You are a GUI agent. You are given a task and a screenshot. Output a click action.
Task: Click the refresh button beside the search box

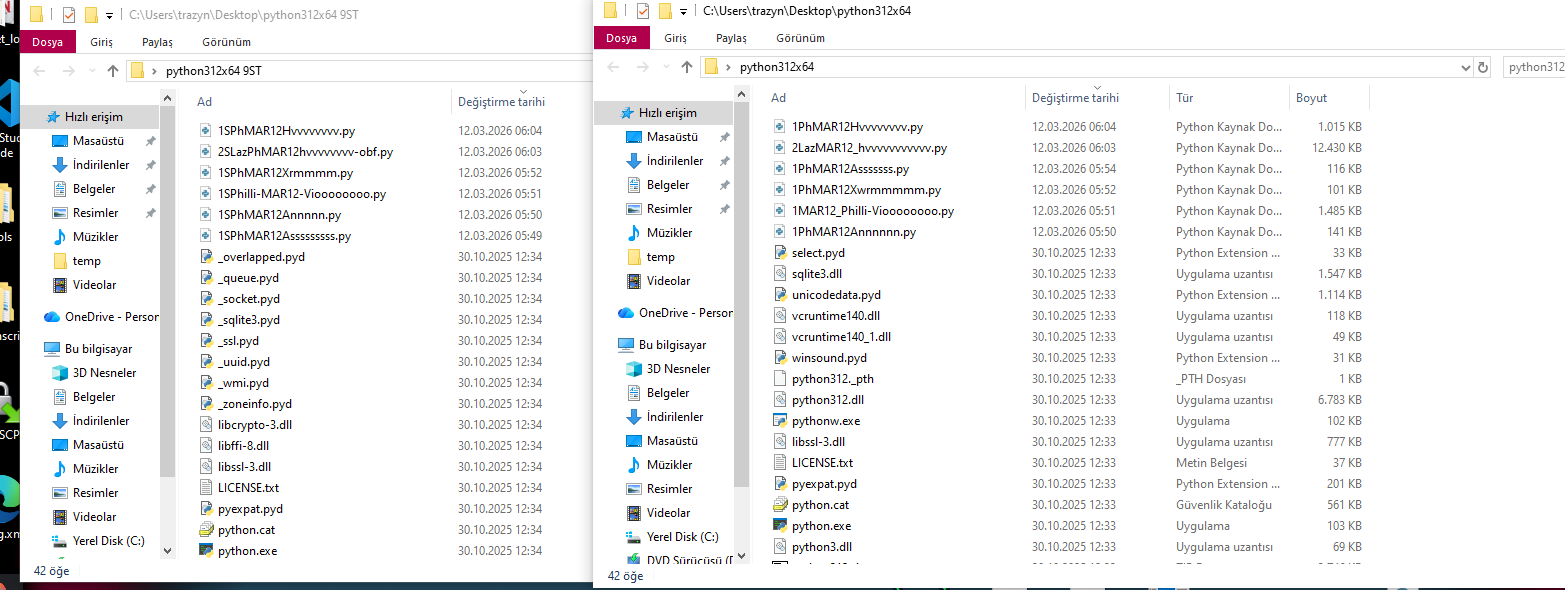click(1483, 67)
